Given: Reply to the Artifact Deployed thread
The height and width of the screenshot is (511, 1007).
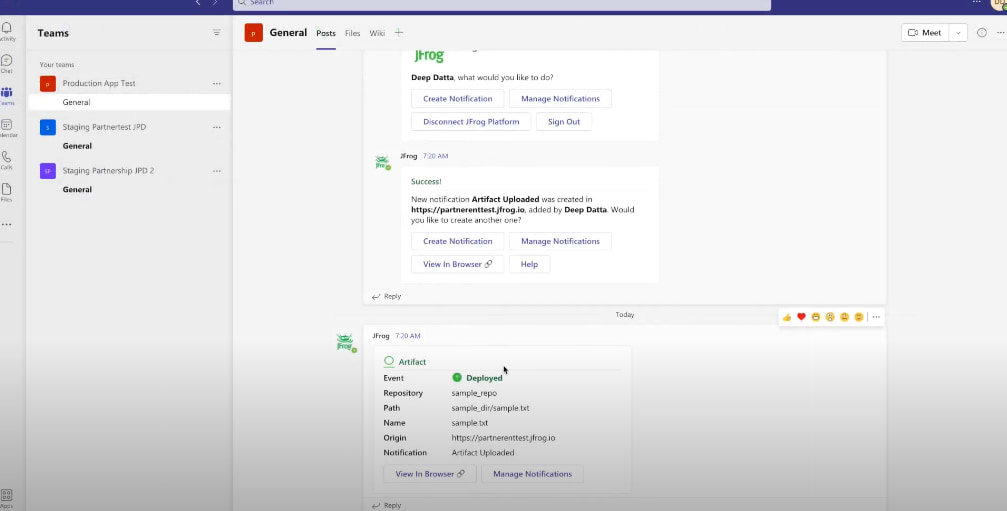Looking at the screenshot, I should (x=387, y=505).
